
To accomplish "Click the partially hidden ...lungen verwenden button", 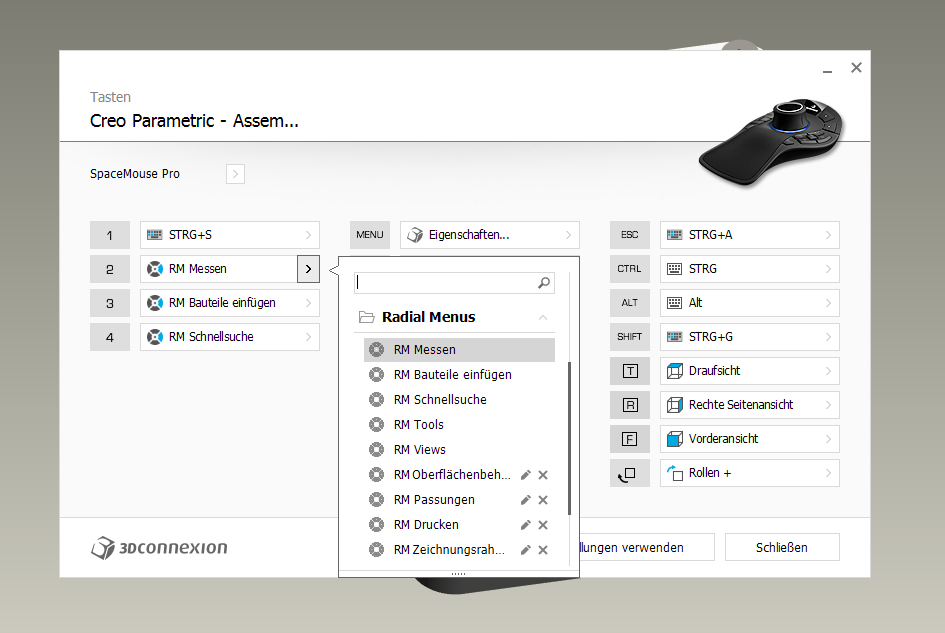I will coord(647,547).
